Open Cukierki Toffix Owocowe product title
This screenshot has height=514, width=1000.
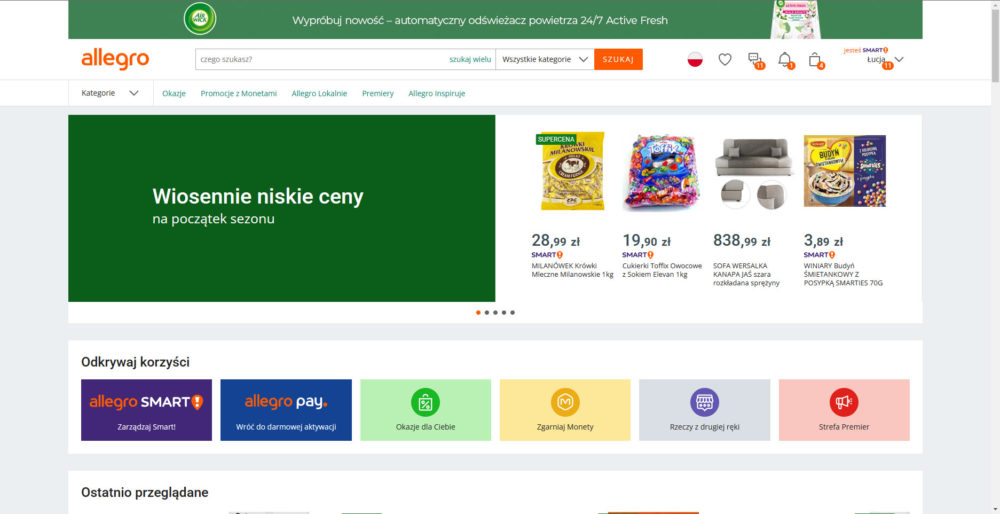pos(662,270)
